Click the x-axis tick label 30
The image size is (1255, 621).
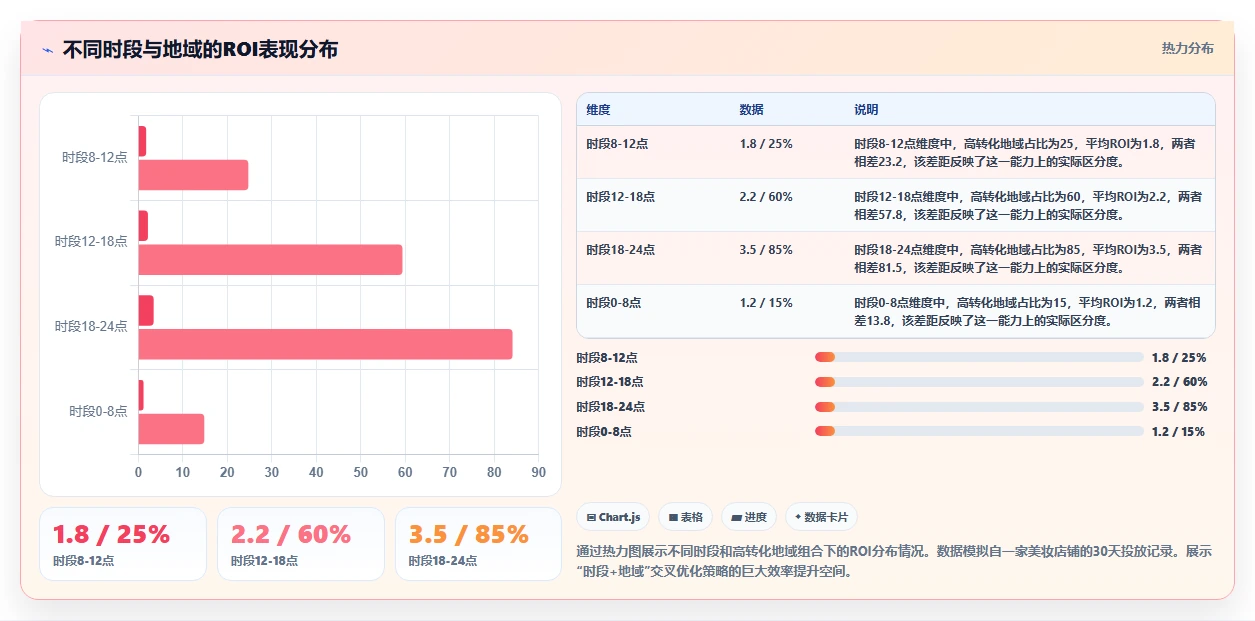272,472
